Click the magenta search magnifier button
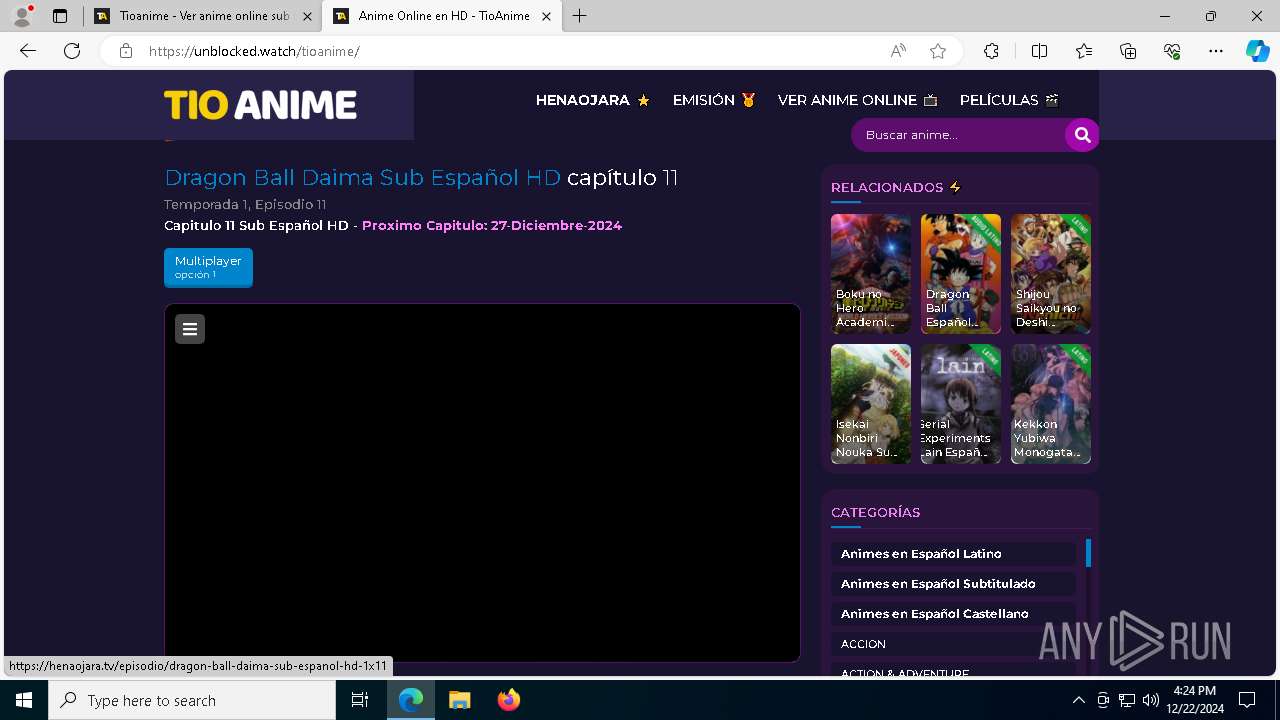1280x720 pixels. click(x=1082, y=135)
